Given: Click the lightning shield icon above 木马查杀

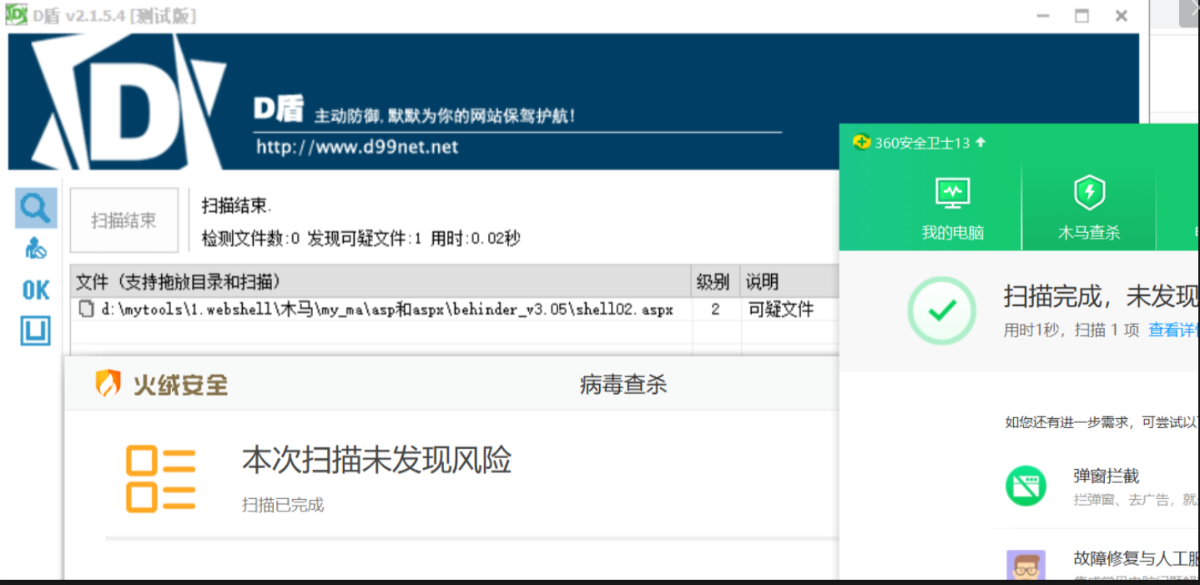Looking at the screenshot, I should 1089,192.
